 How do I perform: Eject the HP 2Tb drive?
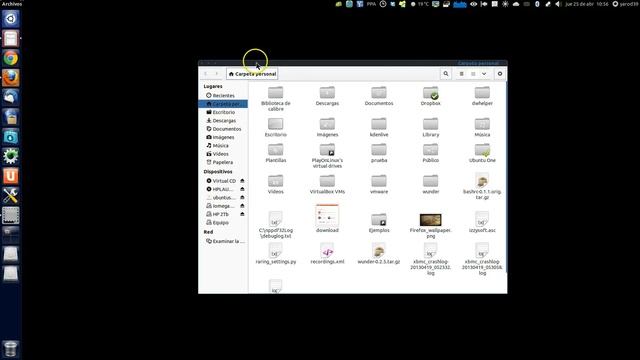[242, 214]
